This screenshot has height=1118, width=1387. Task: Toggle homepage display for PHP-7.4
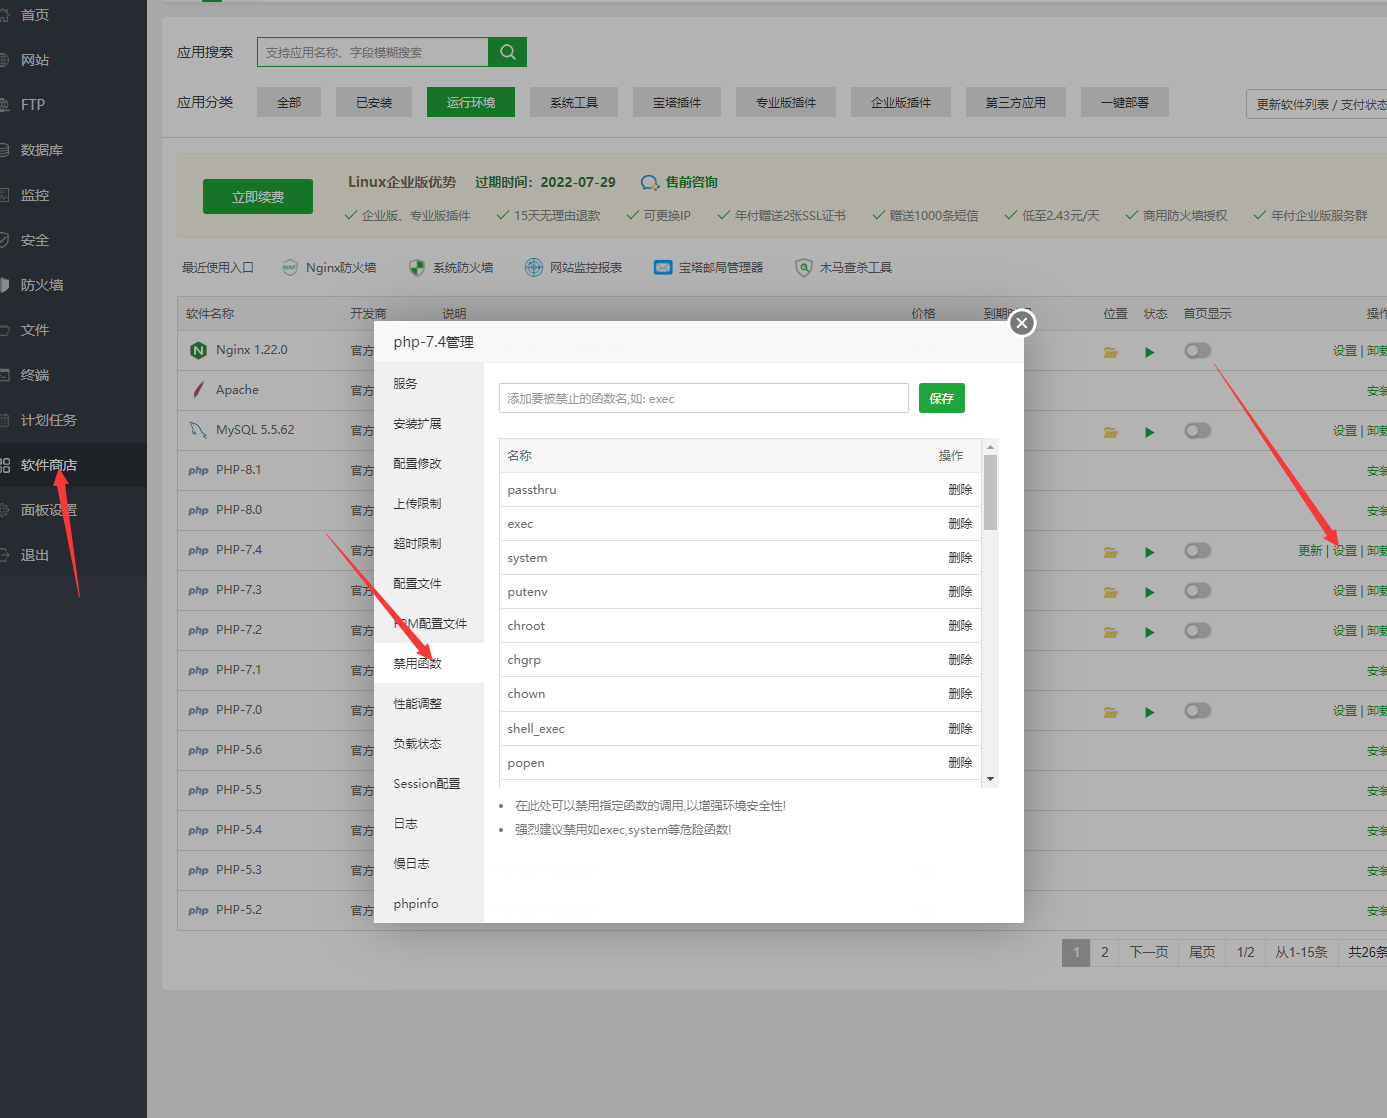click(1197, 551)
